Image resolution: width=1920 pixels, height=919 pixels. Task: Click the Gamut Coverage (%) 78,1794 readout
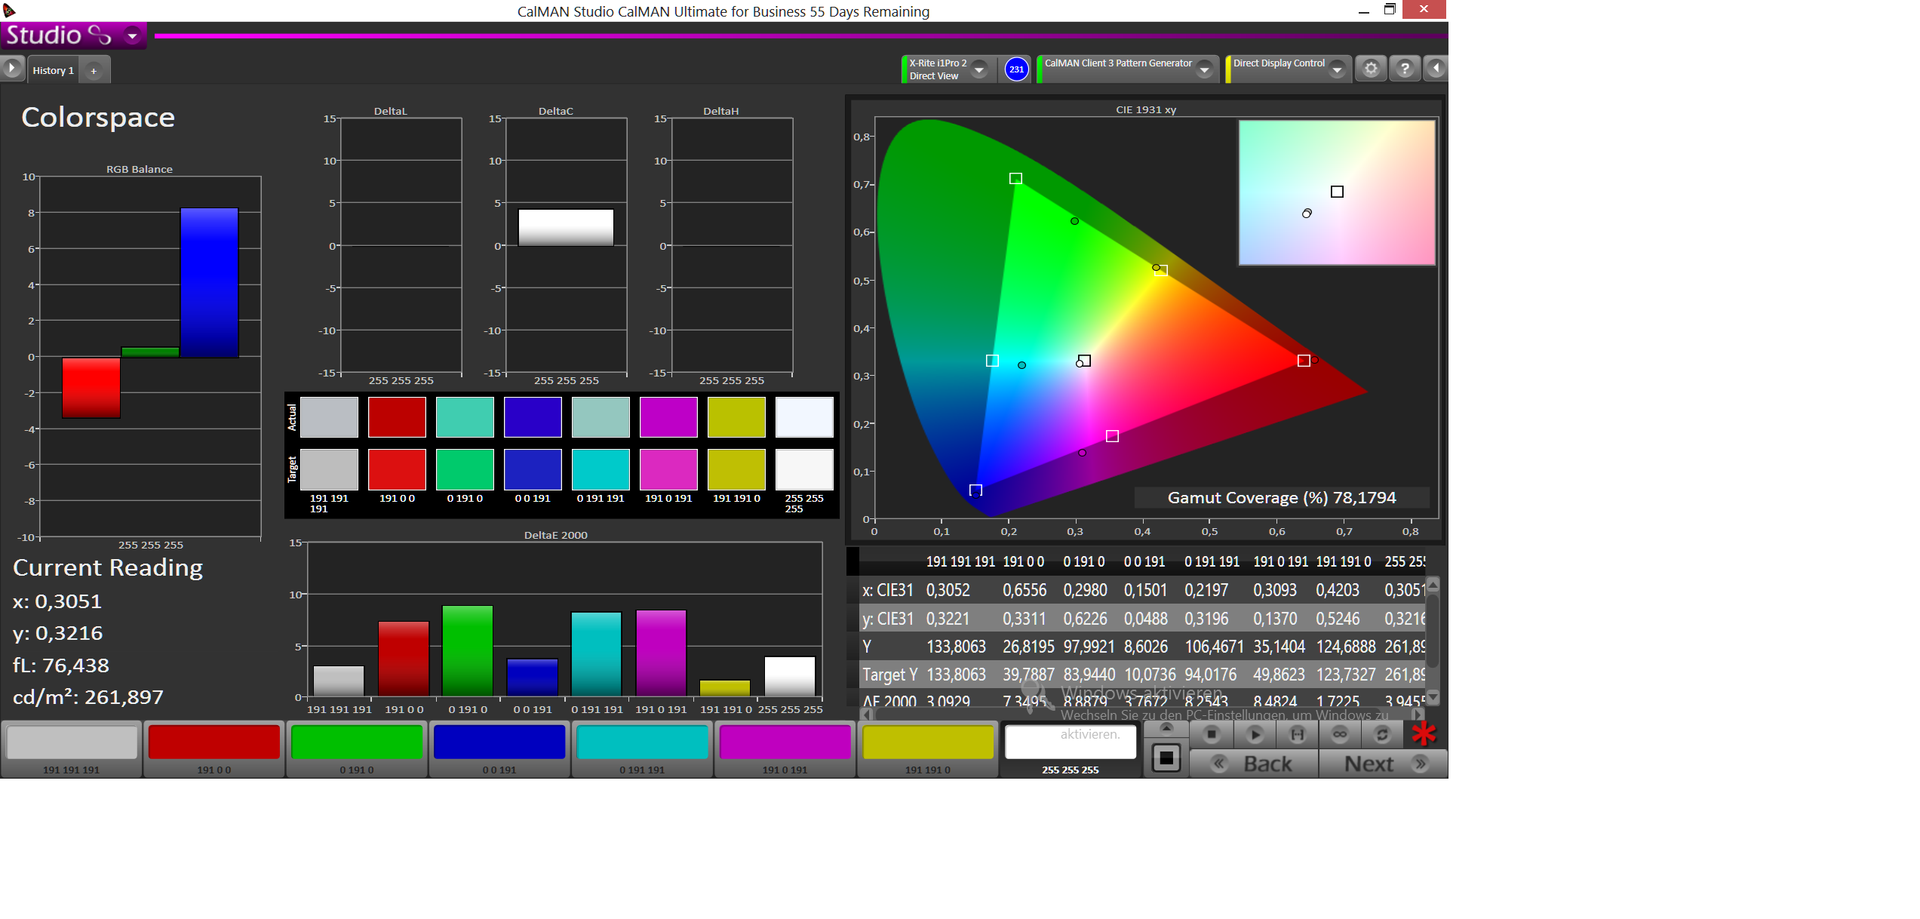1282,498
